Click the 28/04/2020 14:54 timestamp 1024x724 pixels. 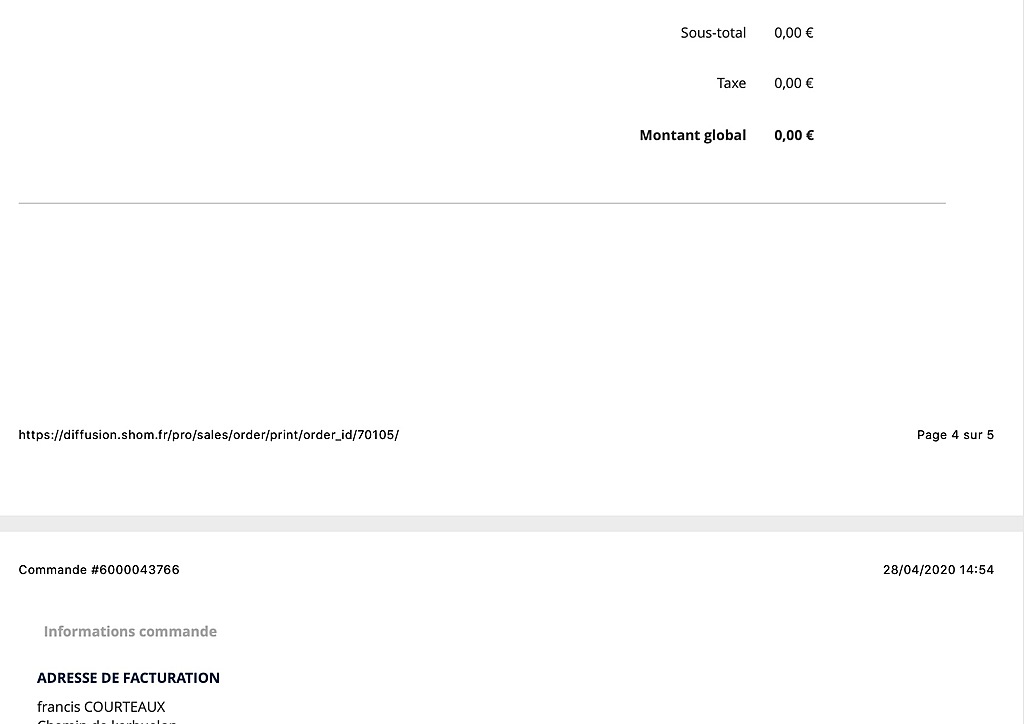click(x=938, y=570)
